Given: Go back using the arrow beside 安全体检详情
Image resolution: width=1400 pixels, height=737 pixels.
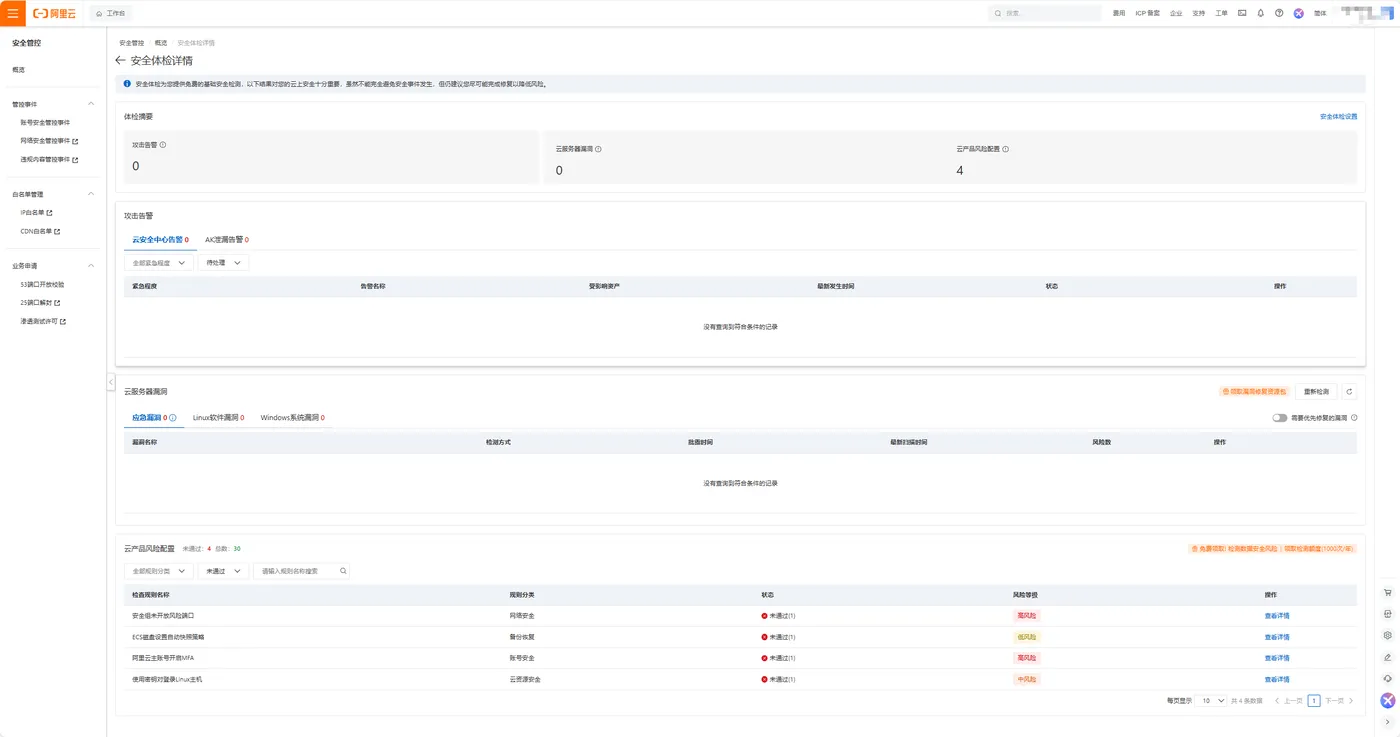Looking at the screenshot, I should 121,61.
